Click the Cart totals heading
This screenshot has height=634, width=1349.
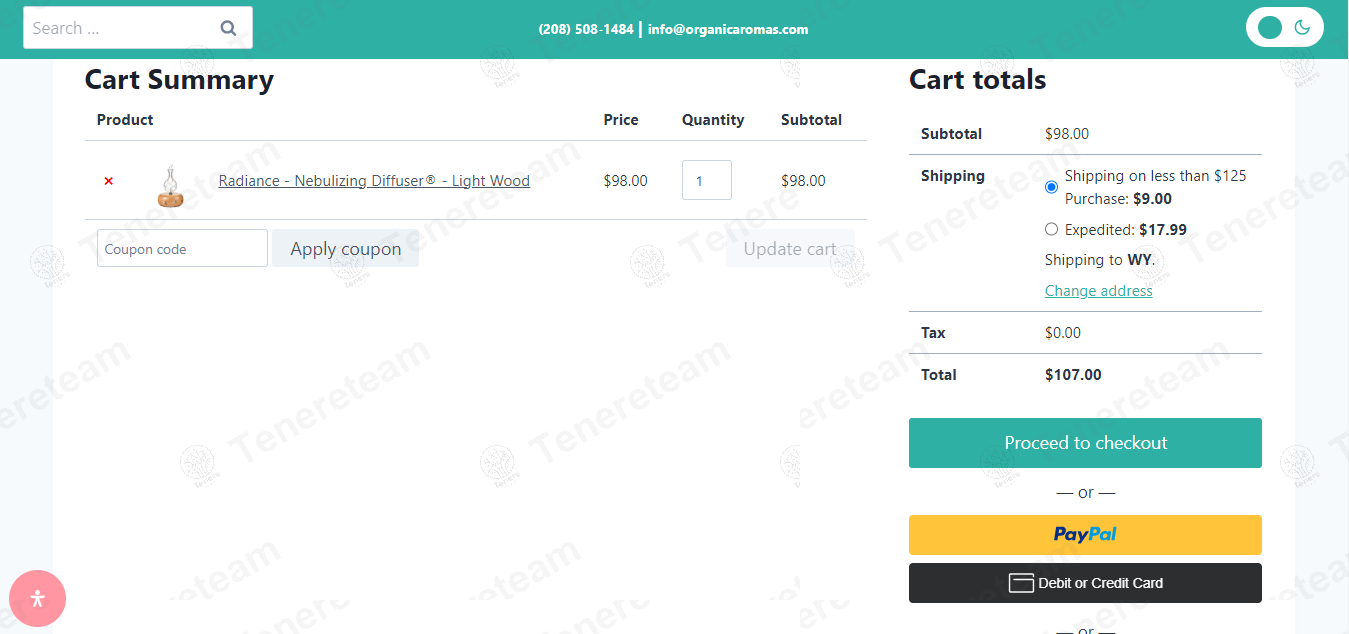coord(978,80)
